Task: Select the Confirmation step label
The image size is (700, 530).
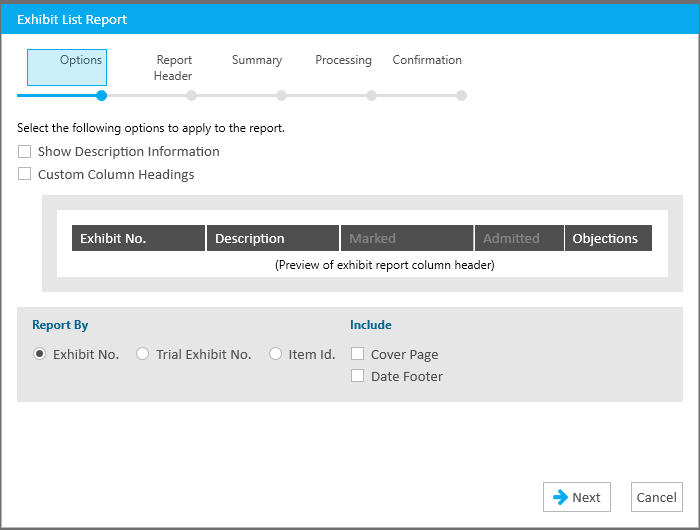Action: [x=427, y=60]
